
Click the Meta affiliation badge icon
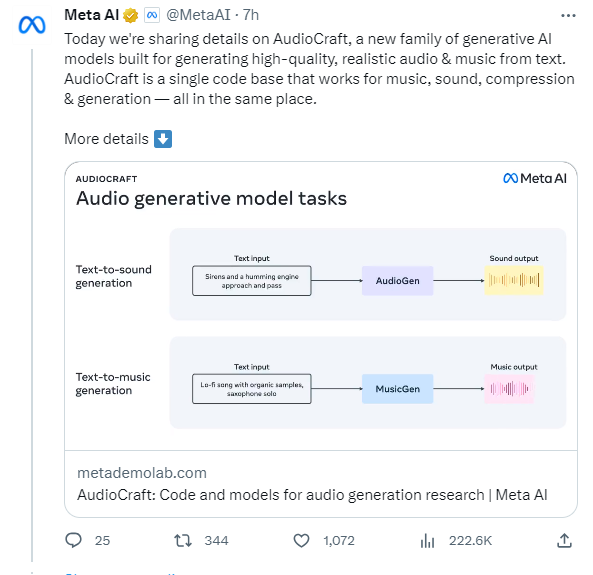coord(152,15)
